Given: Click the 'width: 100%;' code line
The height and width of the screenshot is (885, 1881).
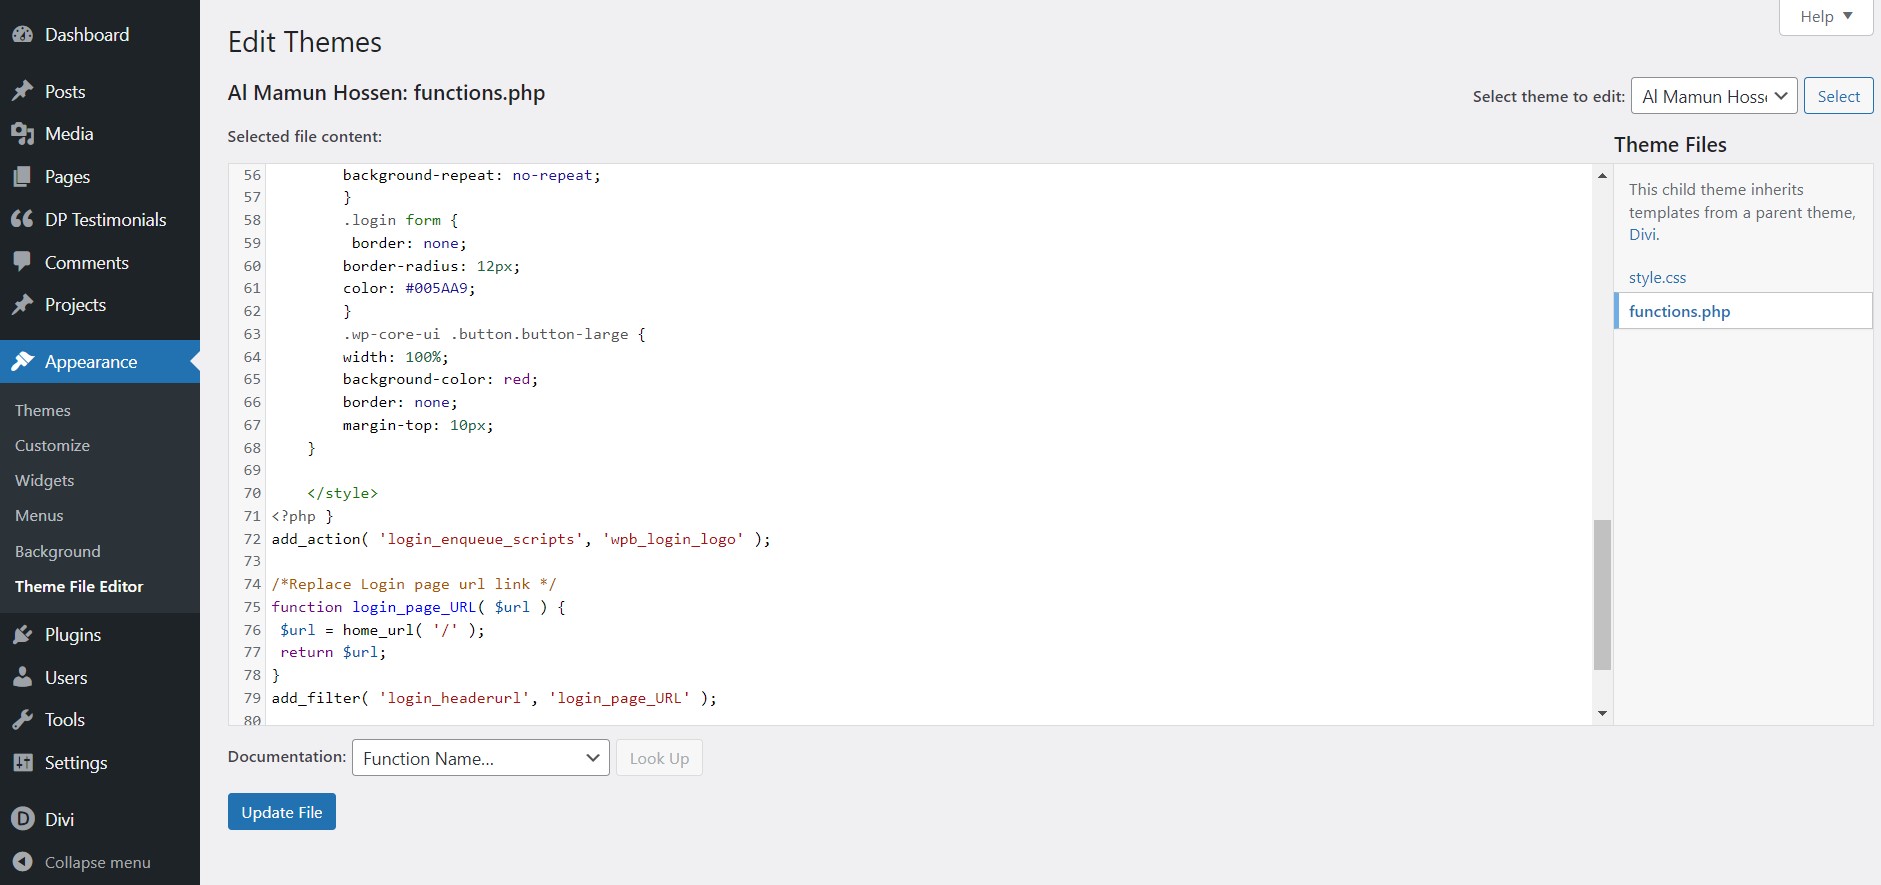Looking at the screenshot, I should click(395, 357).
